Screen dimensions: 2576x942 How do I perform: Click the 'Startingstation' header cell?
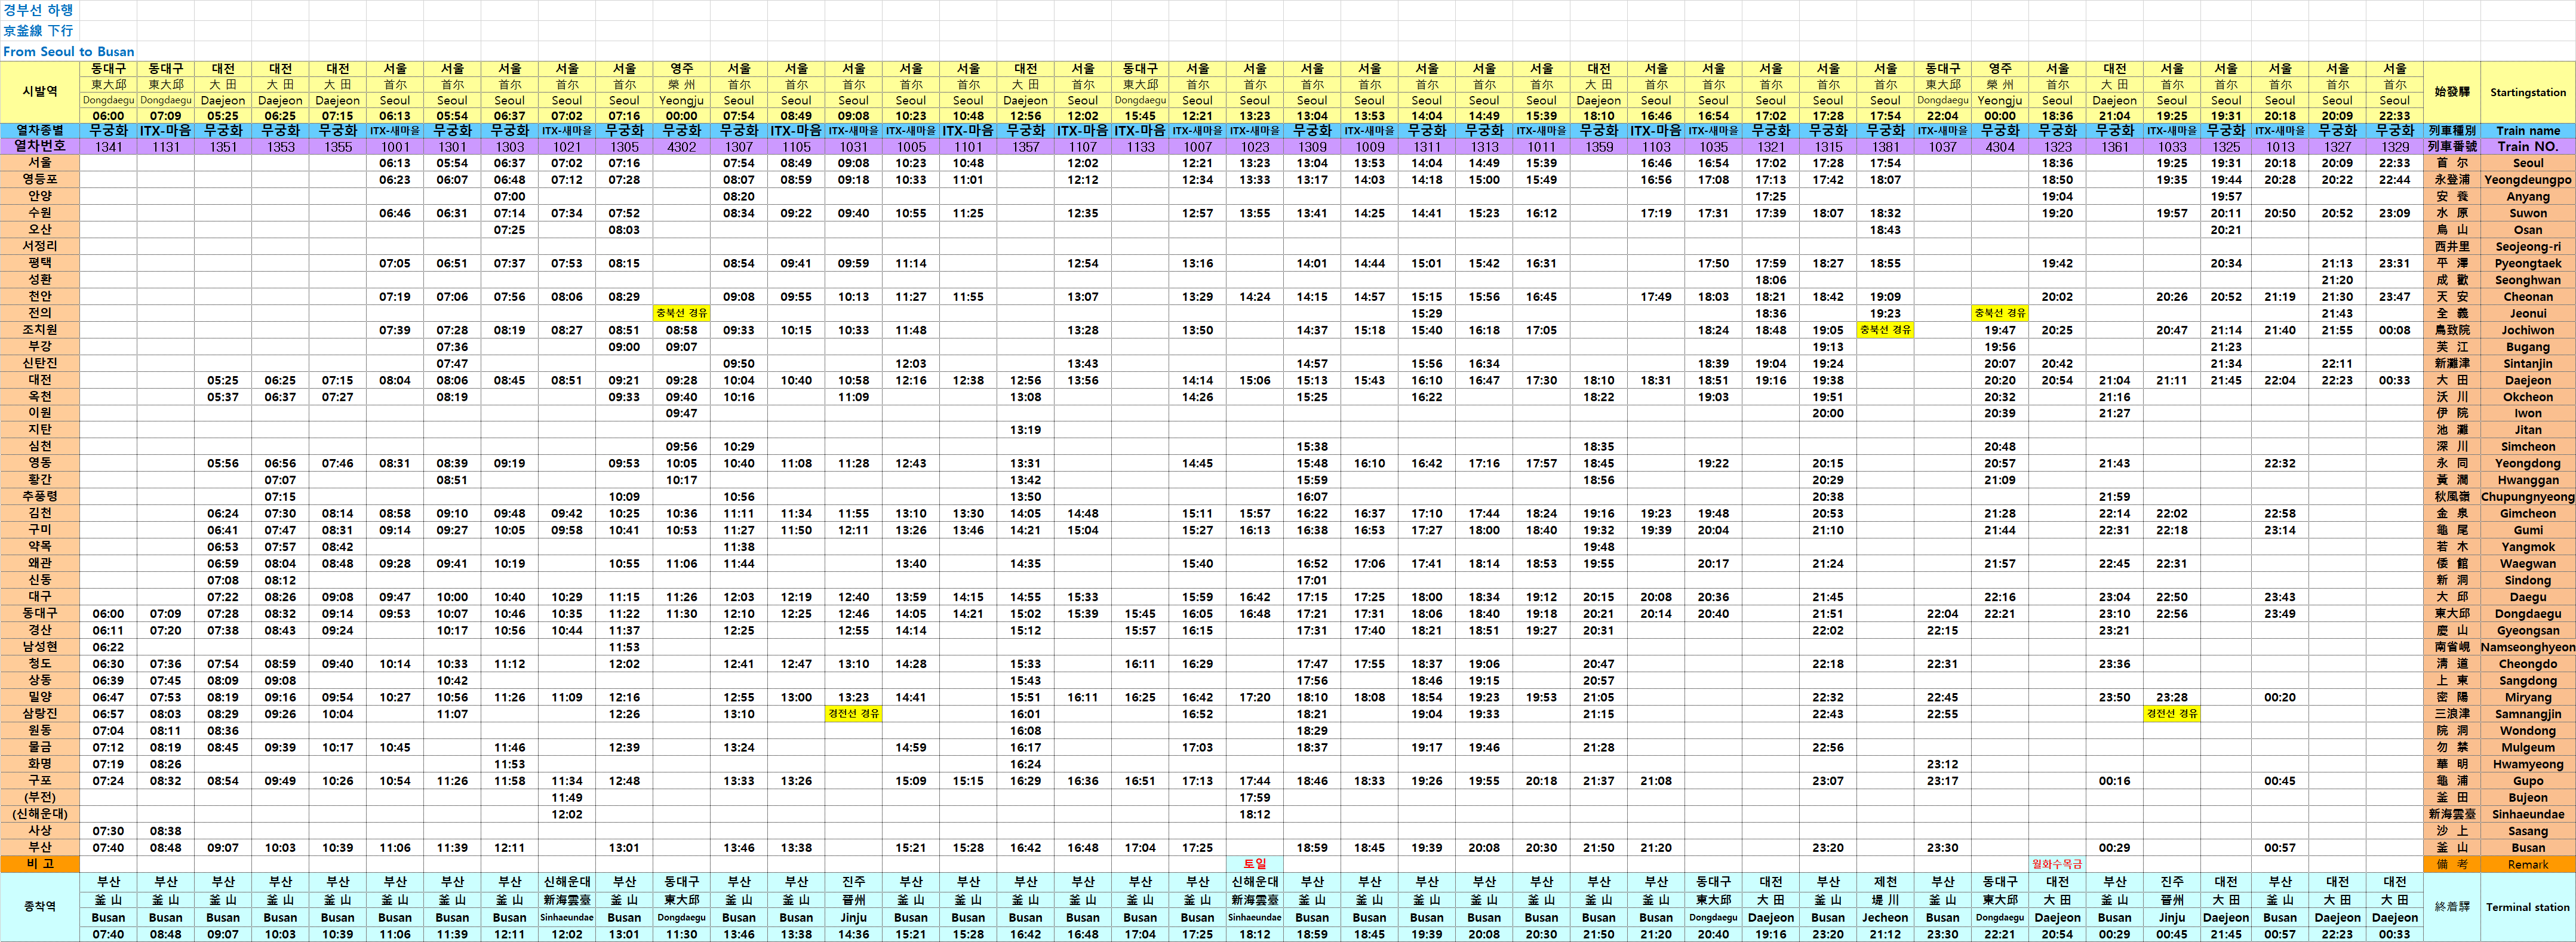pos(2527,93)
